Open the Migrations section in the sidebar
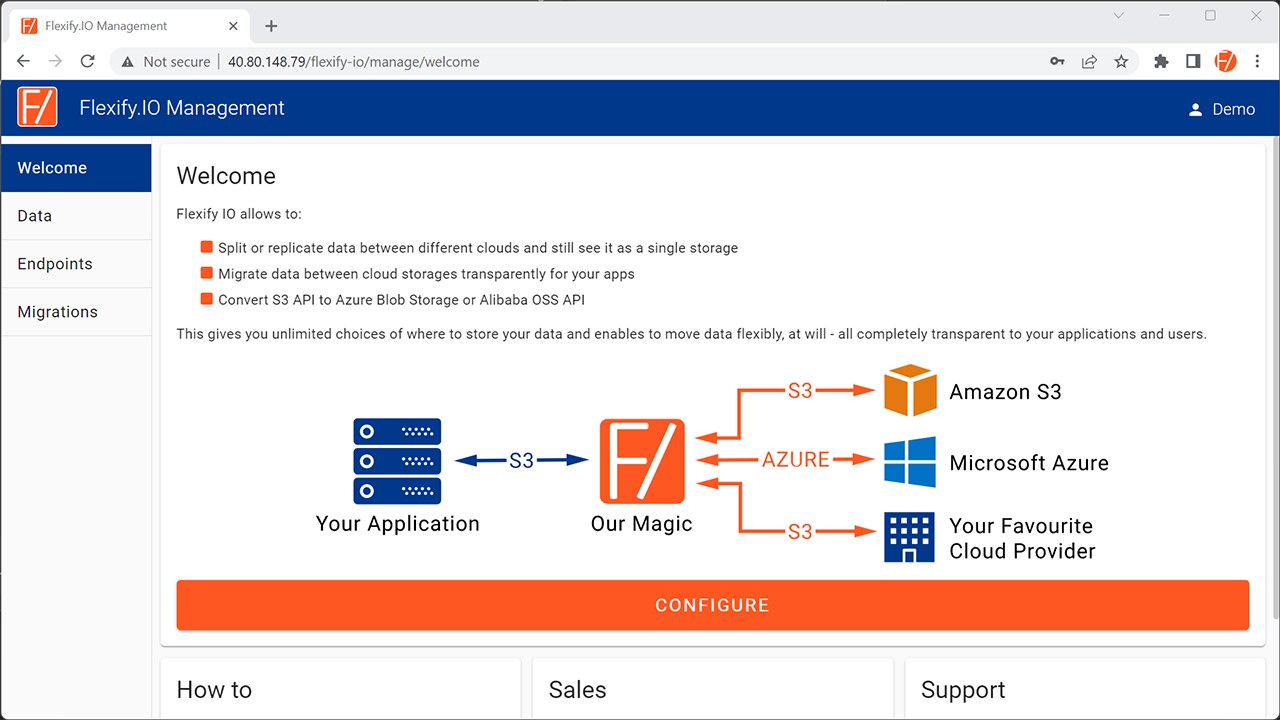 point(76,312)
